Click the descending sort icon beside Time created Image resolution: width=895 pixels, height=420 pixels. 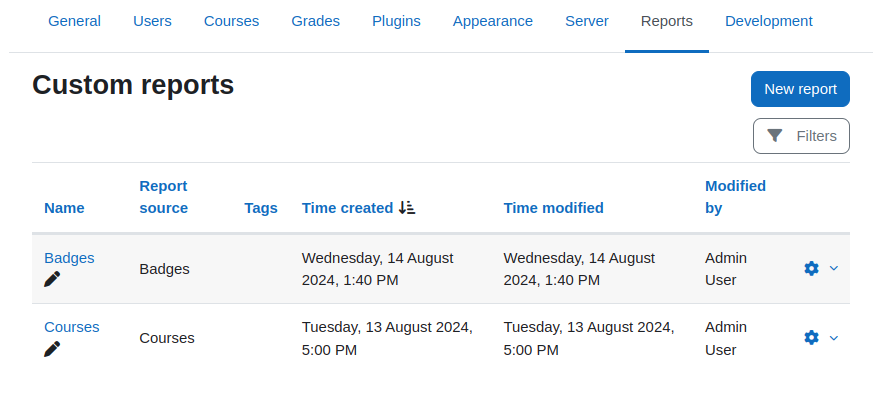pyautogui.click(x=407, y=208)
